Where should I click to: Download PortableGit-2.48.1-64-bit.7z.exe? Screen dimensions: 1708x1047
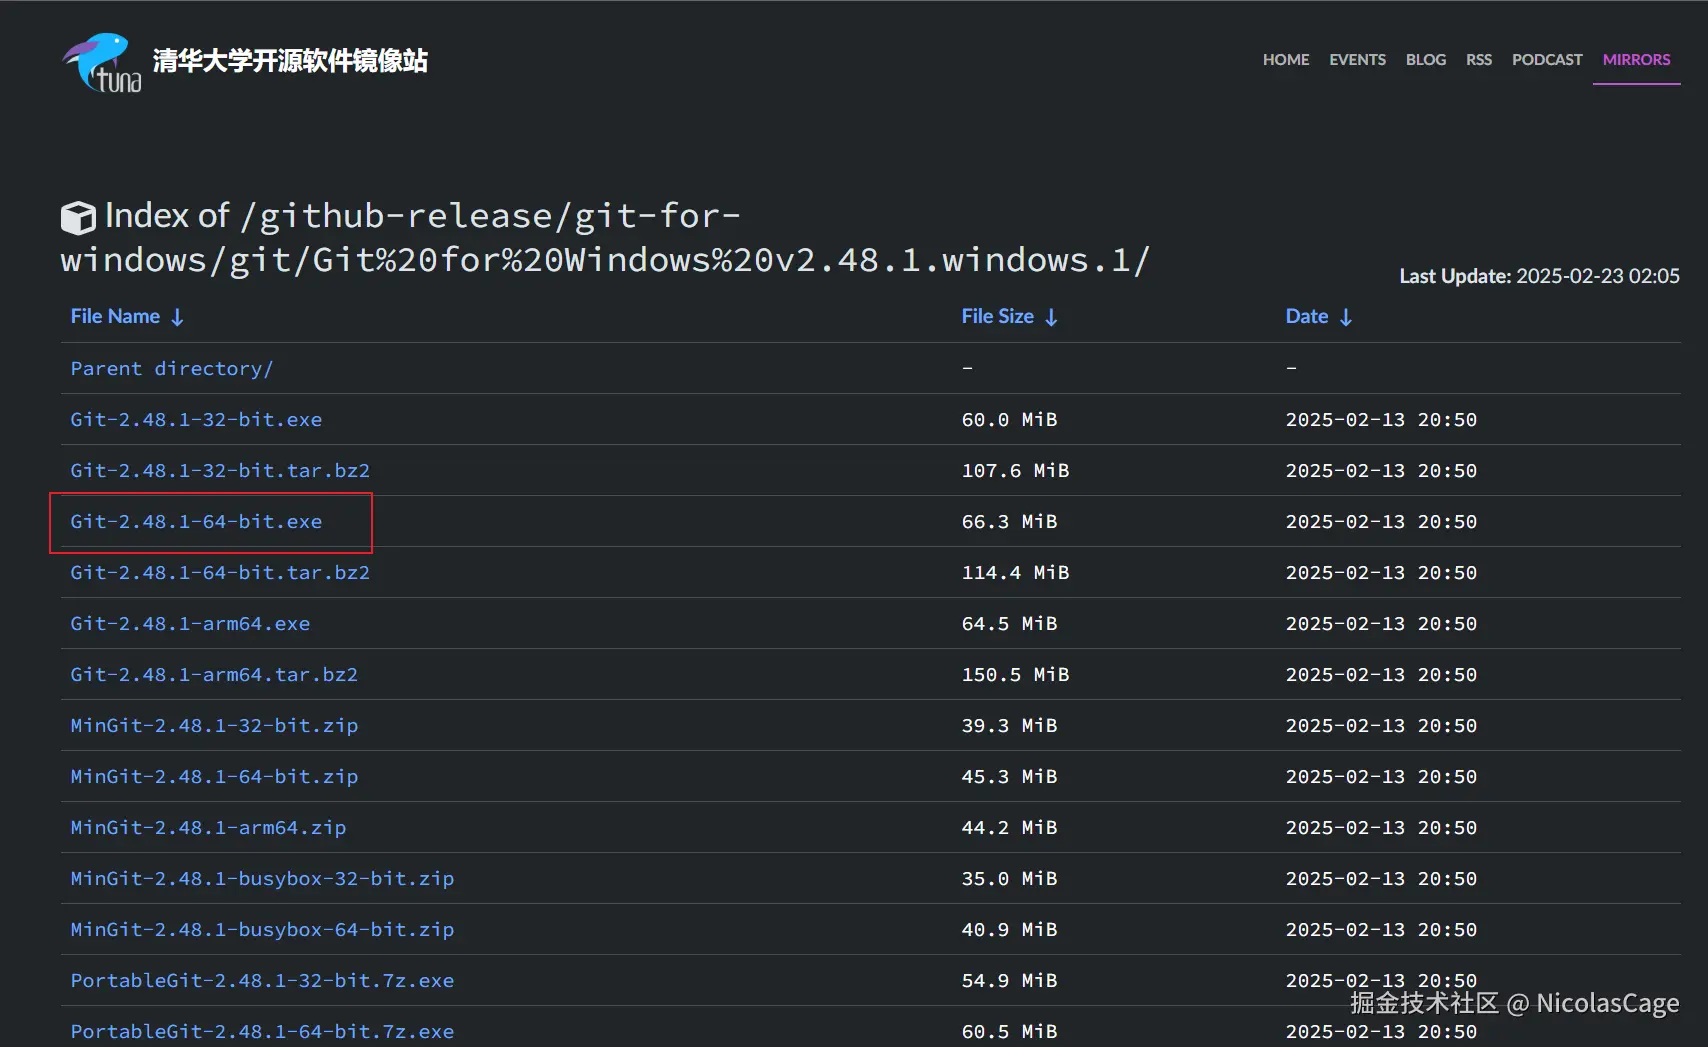point(262,1032)
